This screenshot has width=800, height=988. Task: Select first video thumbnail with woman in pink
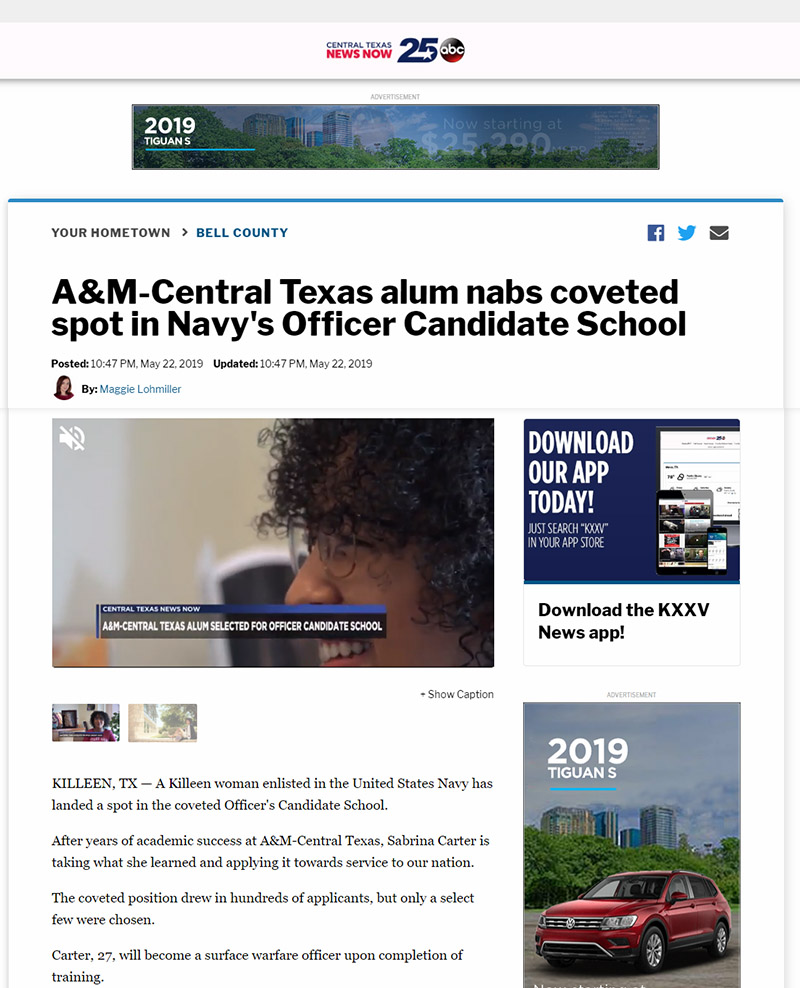click(86, 723)
